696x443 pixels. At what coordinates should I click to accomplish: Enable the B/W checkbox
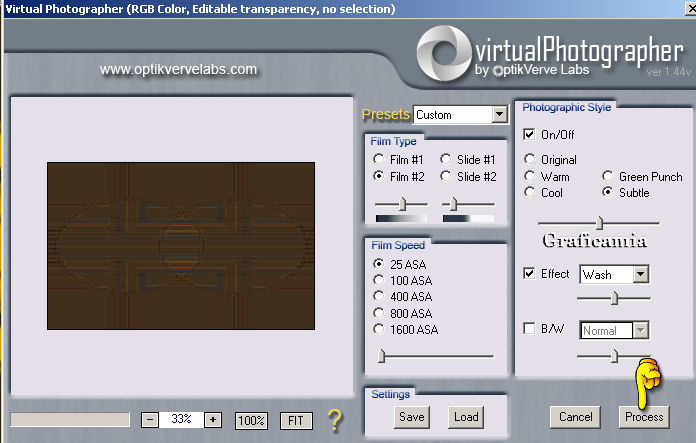529,328
